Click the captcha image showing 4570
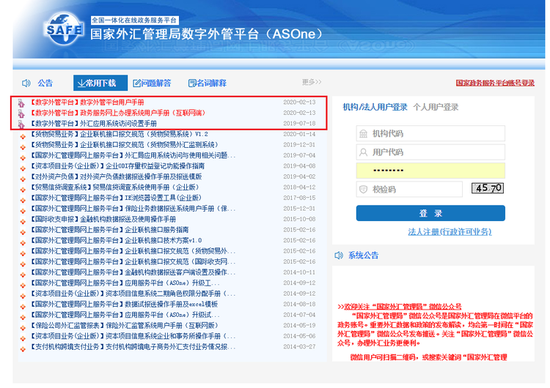 (x=488, y=188)
